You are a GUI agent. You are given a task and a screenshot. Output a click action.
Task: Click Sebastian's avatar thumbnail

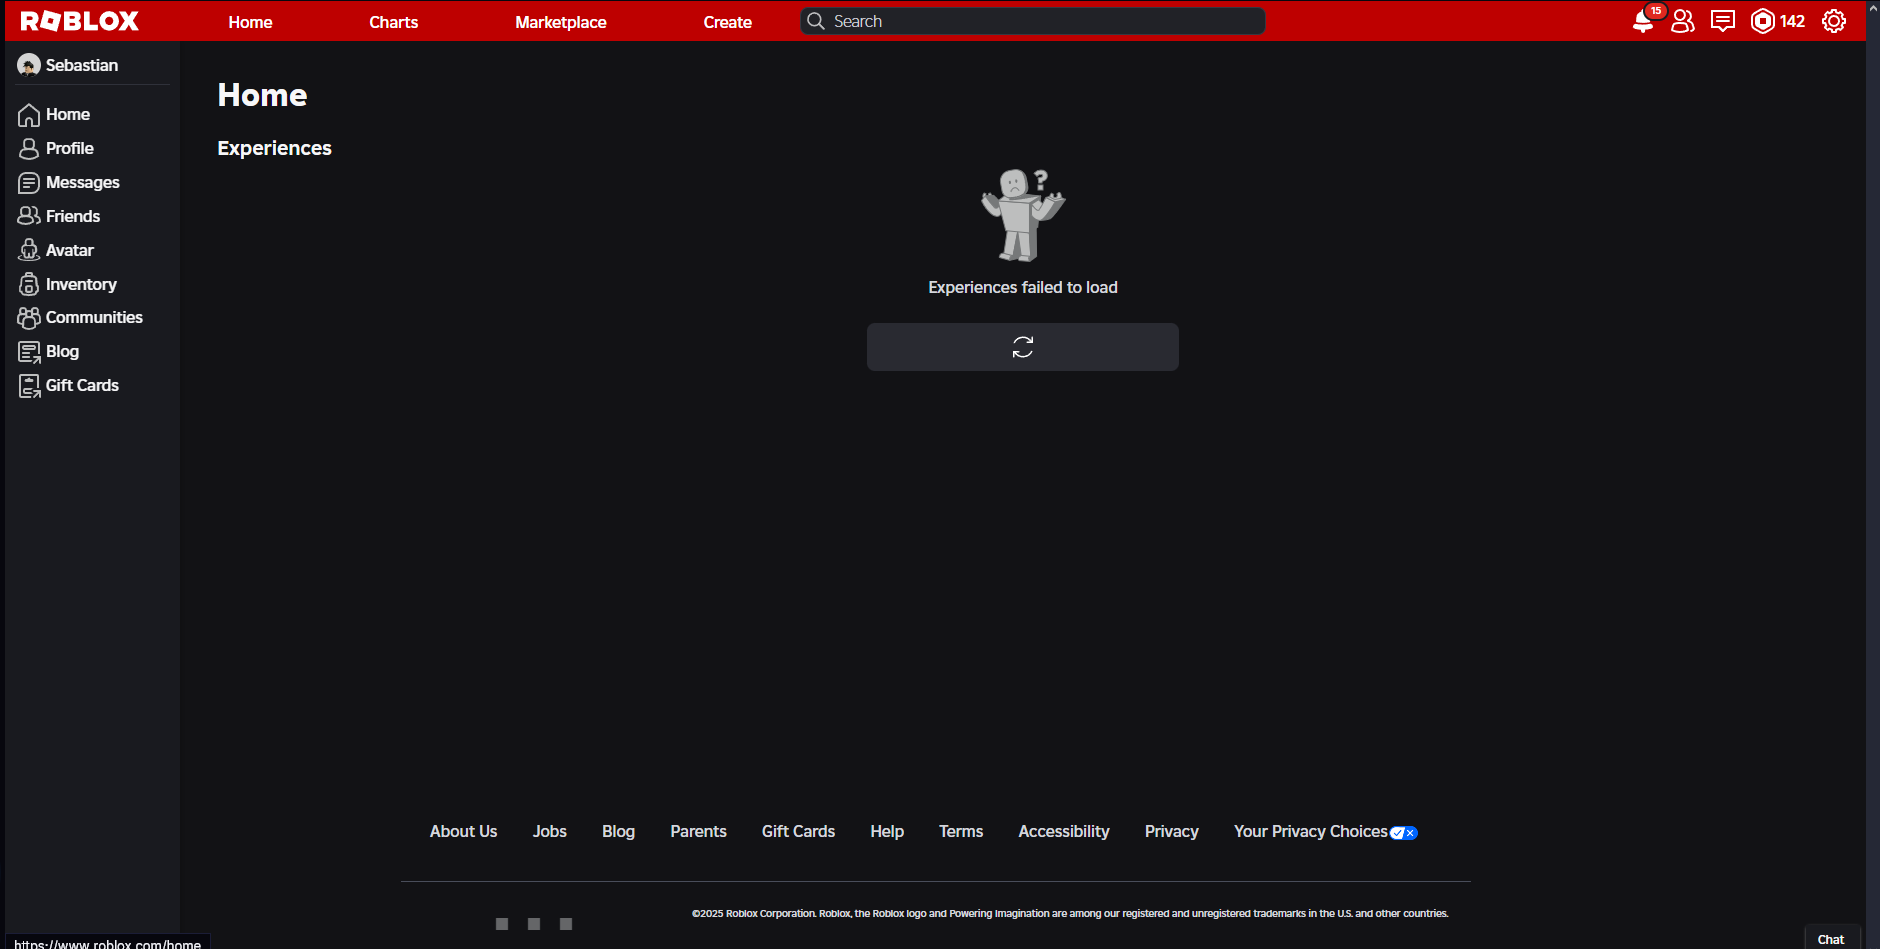(x=29, y=65)
